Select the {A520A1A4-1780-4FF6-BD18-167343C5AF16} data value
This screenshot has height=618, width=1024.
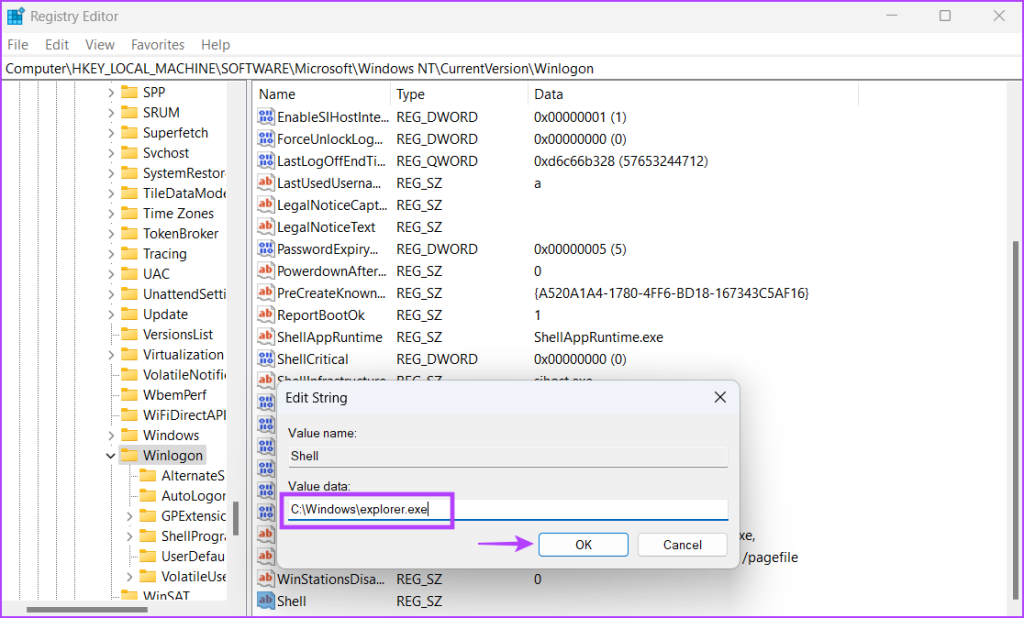point(671,293)
